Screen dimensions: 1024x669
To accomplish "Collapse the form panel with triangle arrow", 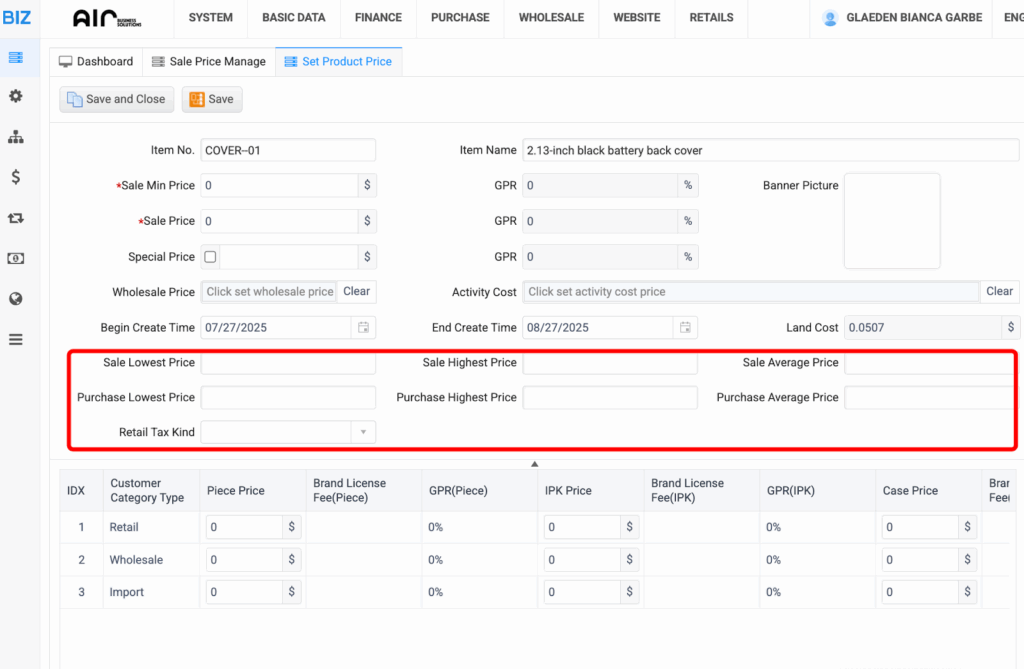I will [534, 464].
